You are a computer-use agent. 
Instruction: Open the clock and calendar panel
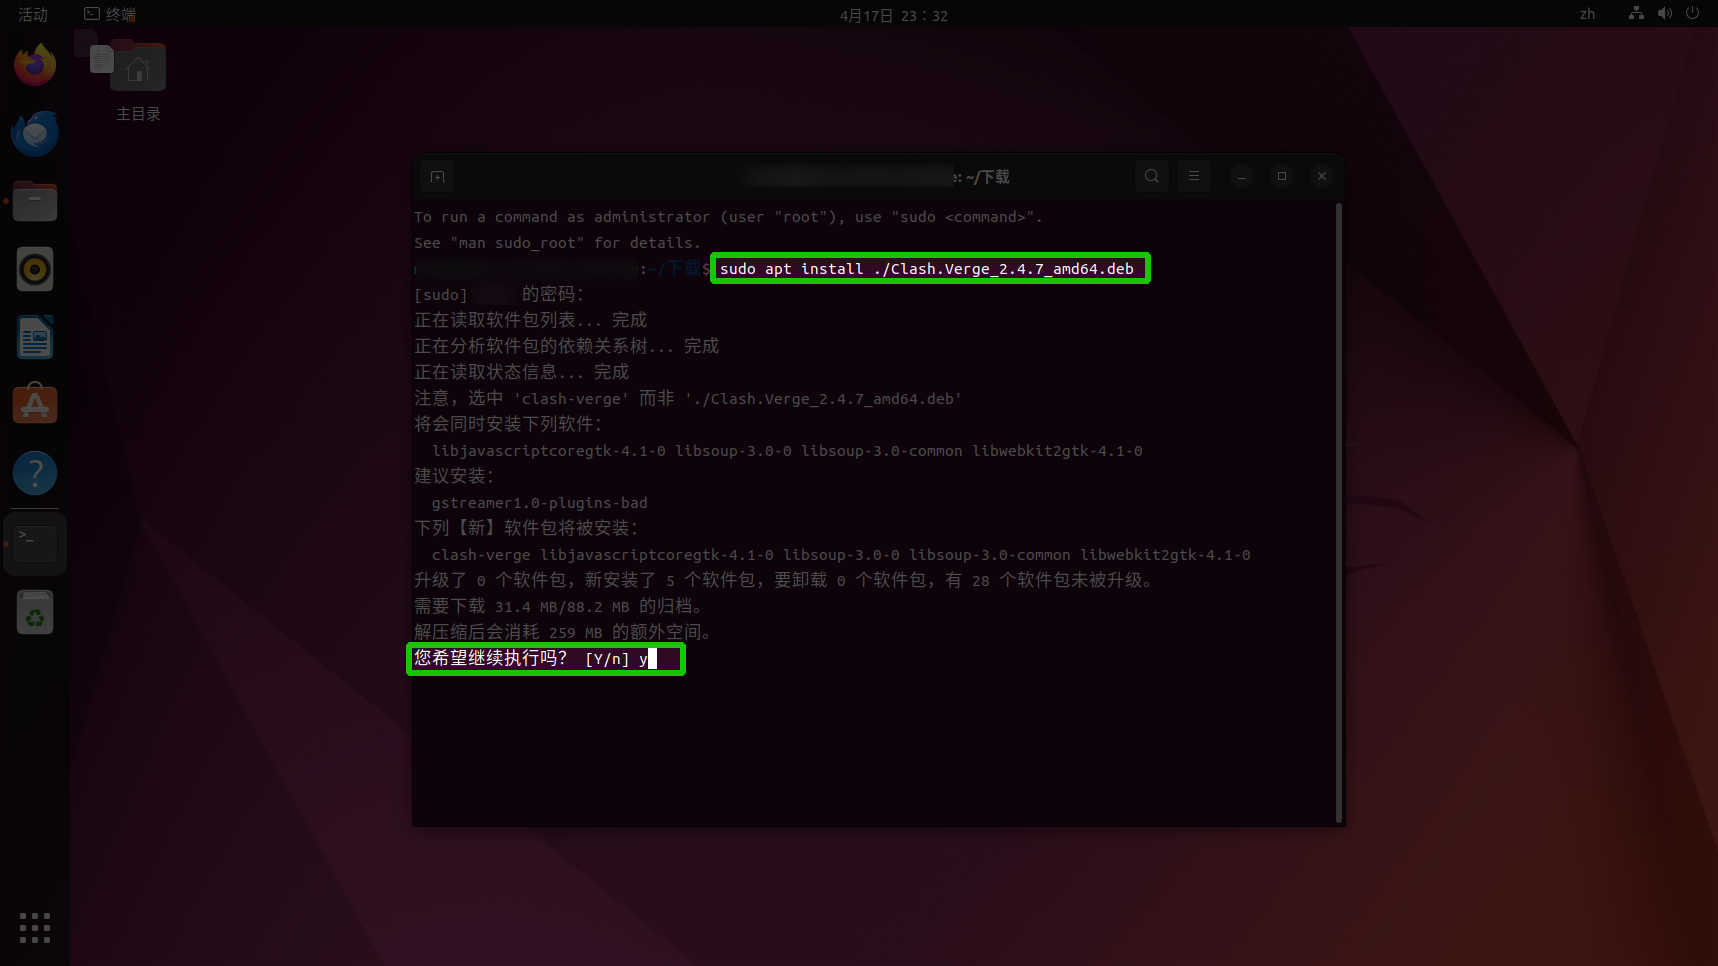[x=894, y=15]
